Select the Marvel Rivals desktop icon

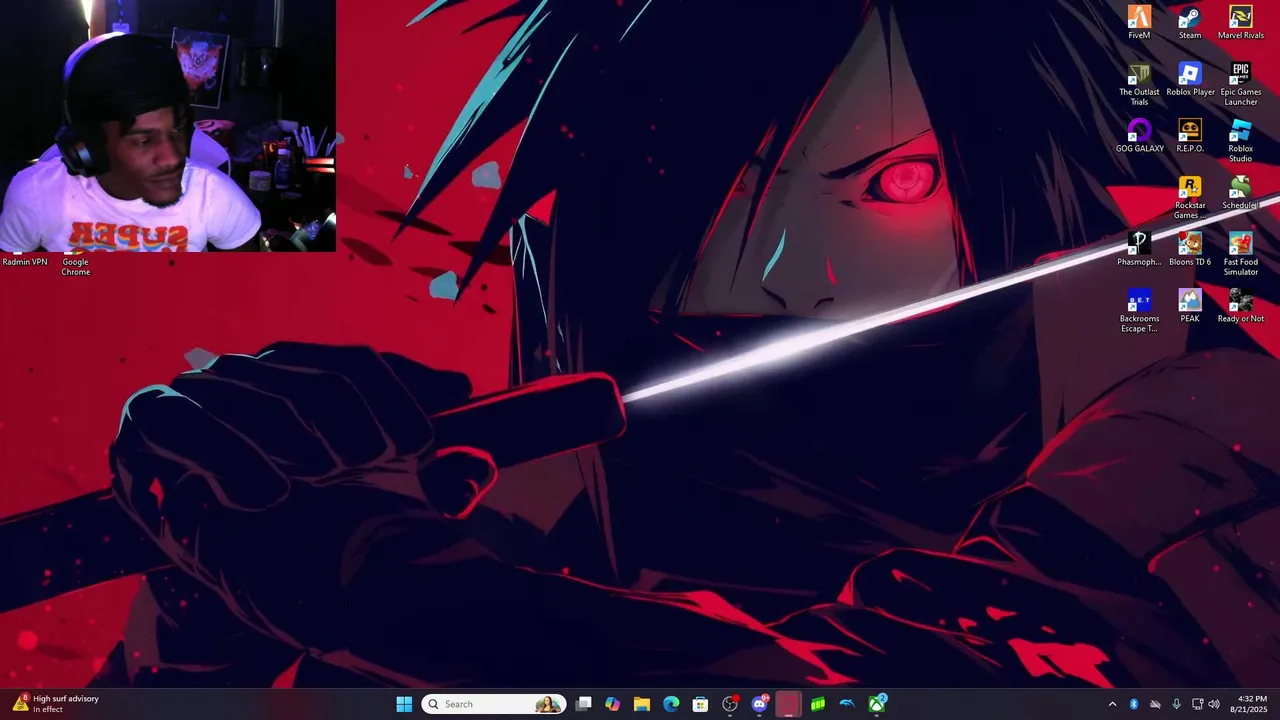pyautogui.click(x=1240, y=22)
